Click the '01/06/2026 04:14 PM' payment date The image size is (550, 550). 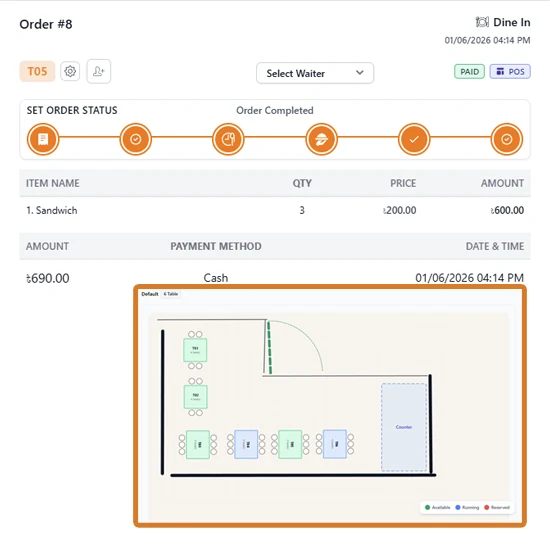[x=469, y=278]
